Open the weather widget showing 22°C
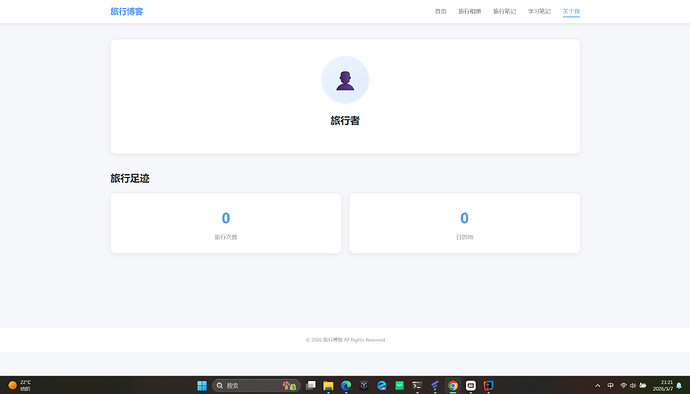This screenshot has width=690, height=394. 19,386
